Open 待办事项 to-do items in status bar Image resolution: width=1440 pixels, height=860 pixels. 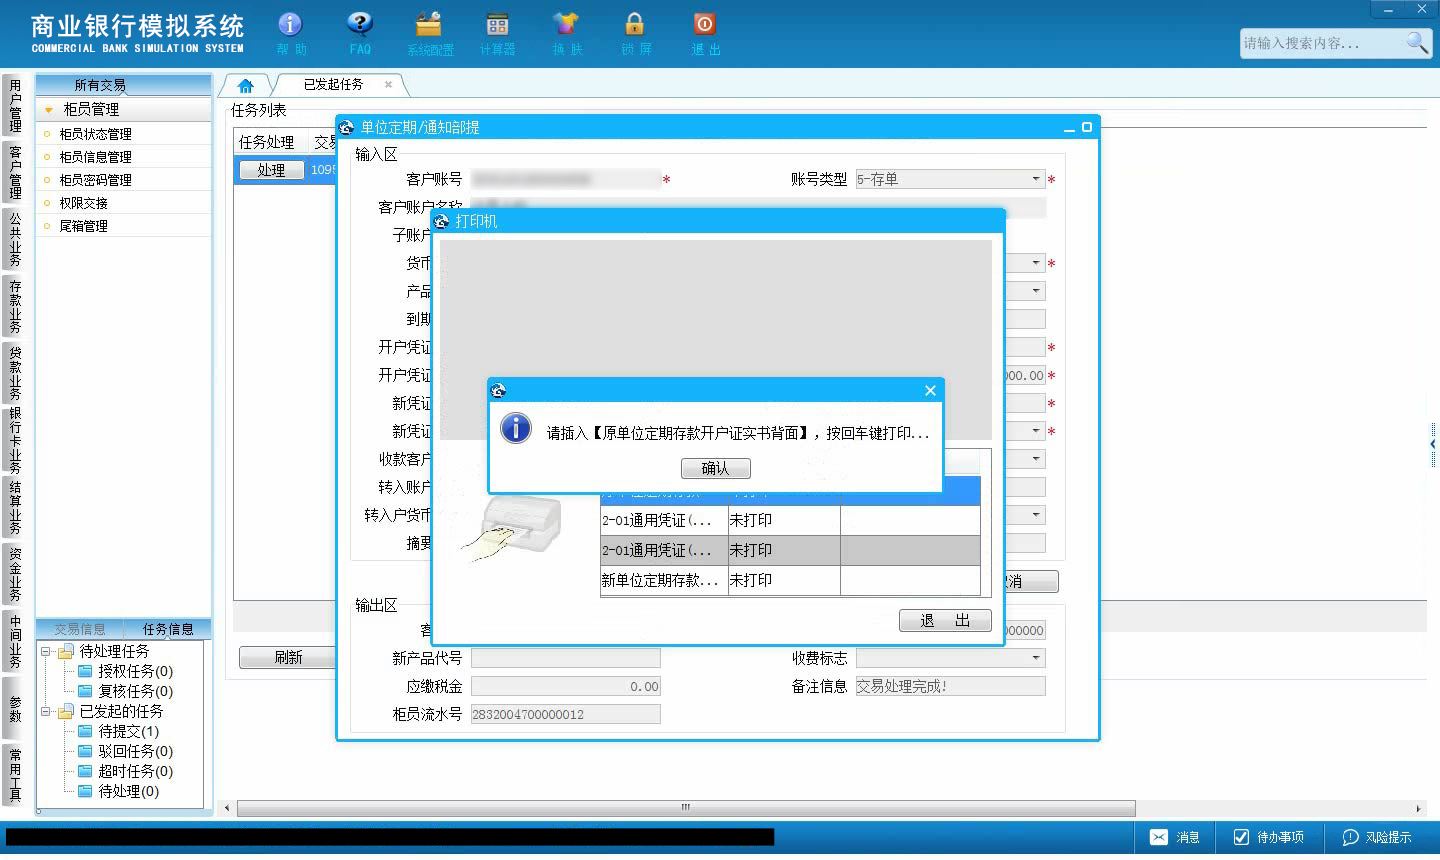click(x=1267, y=837)
